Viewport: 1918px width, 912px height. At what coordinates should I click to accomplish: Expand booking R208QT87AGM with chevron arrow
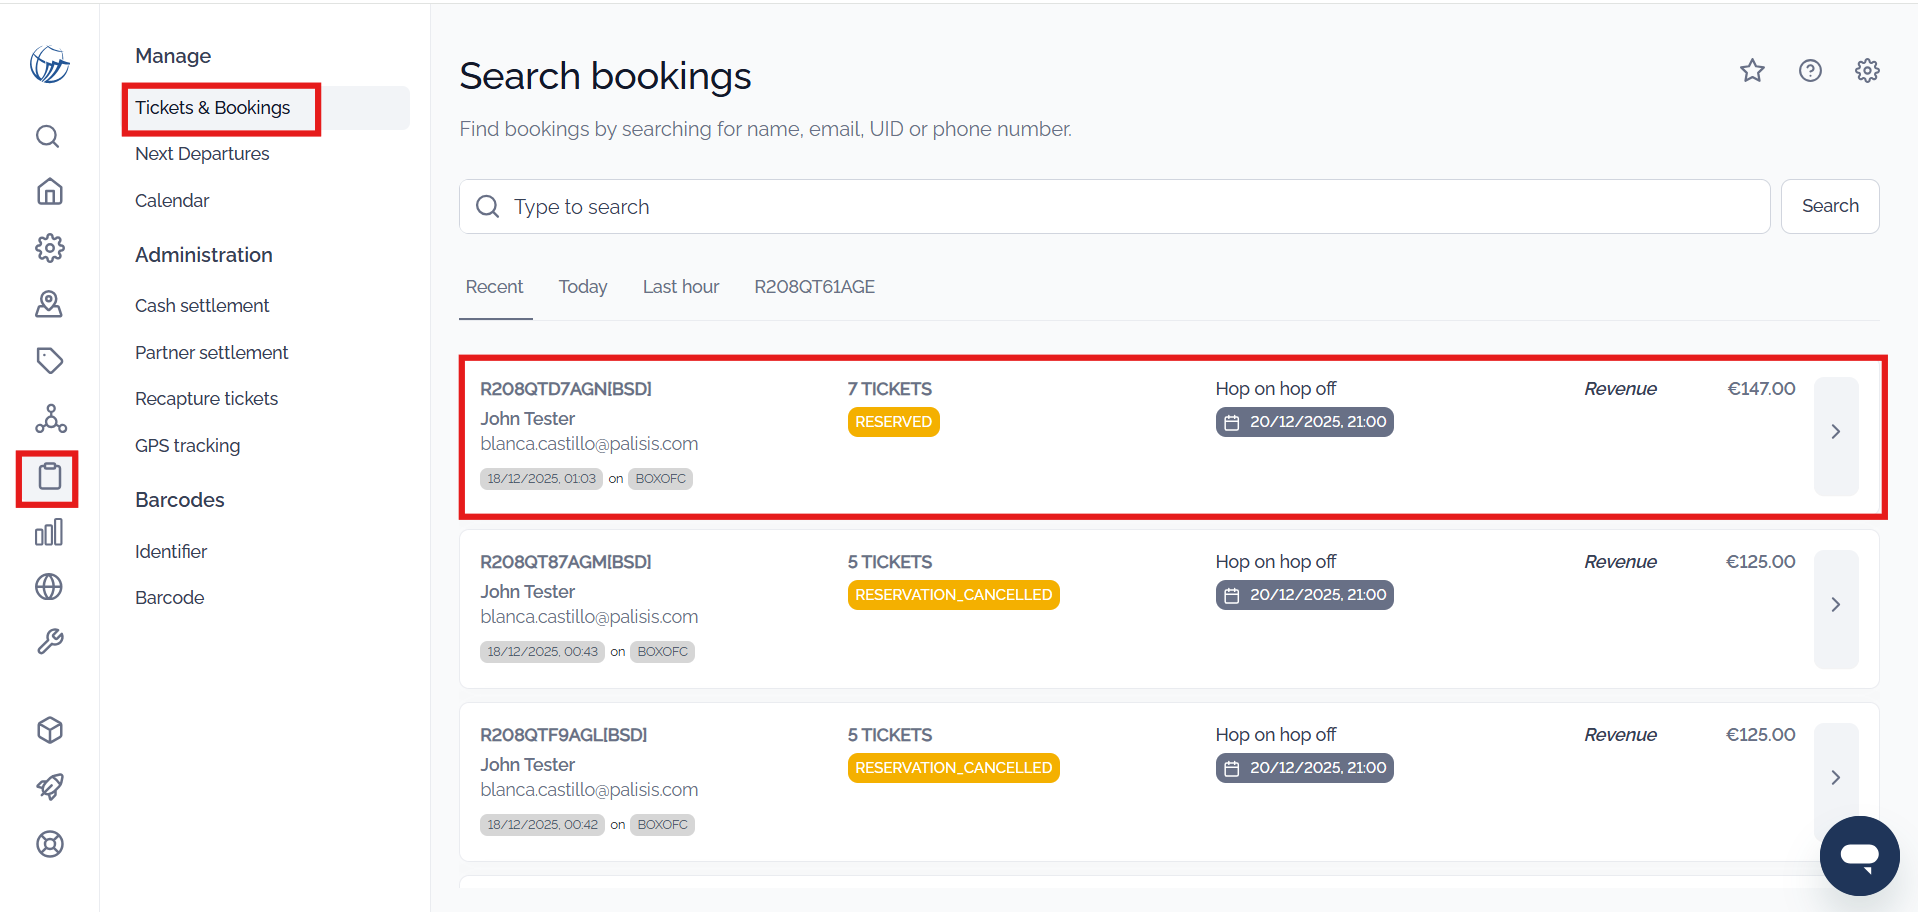[1836, 605]
